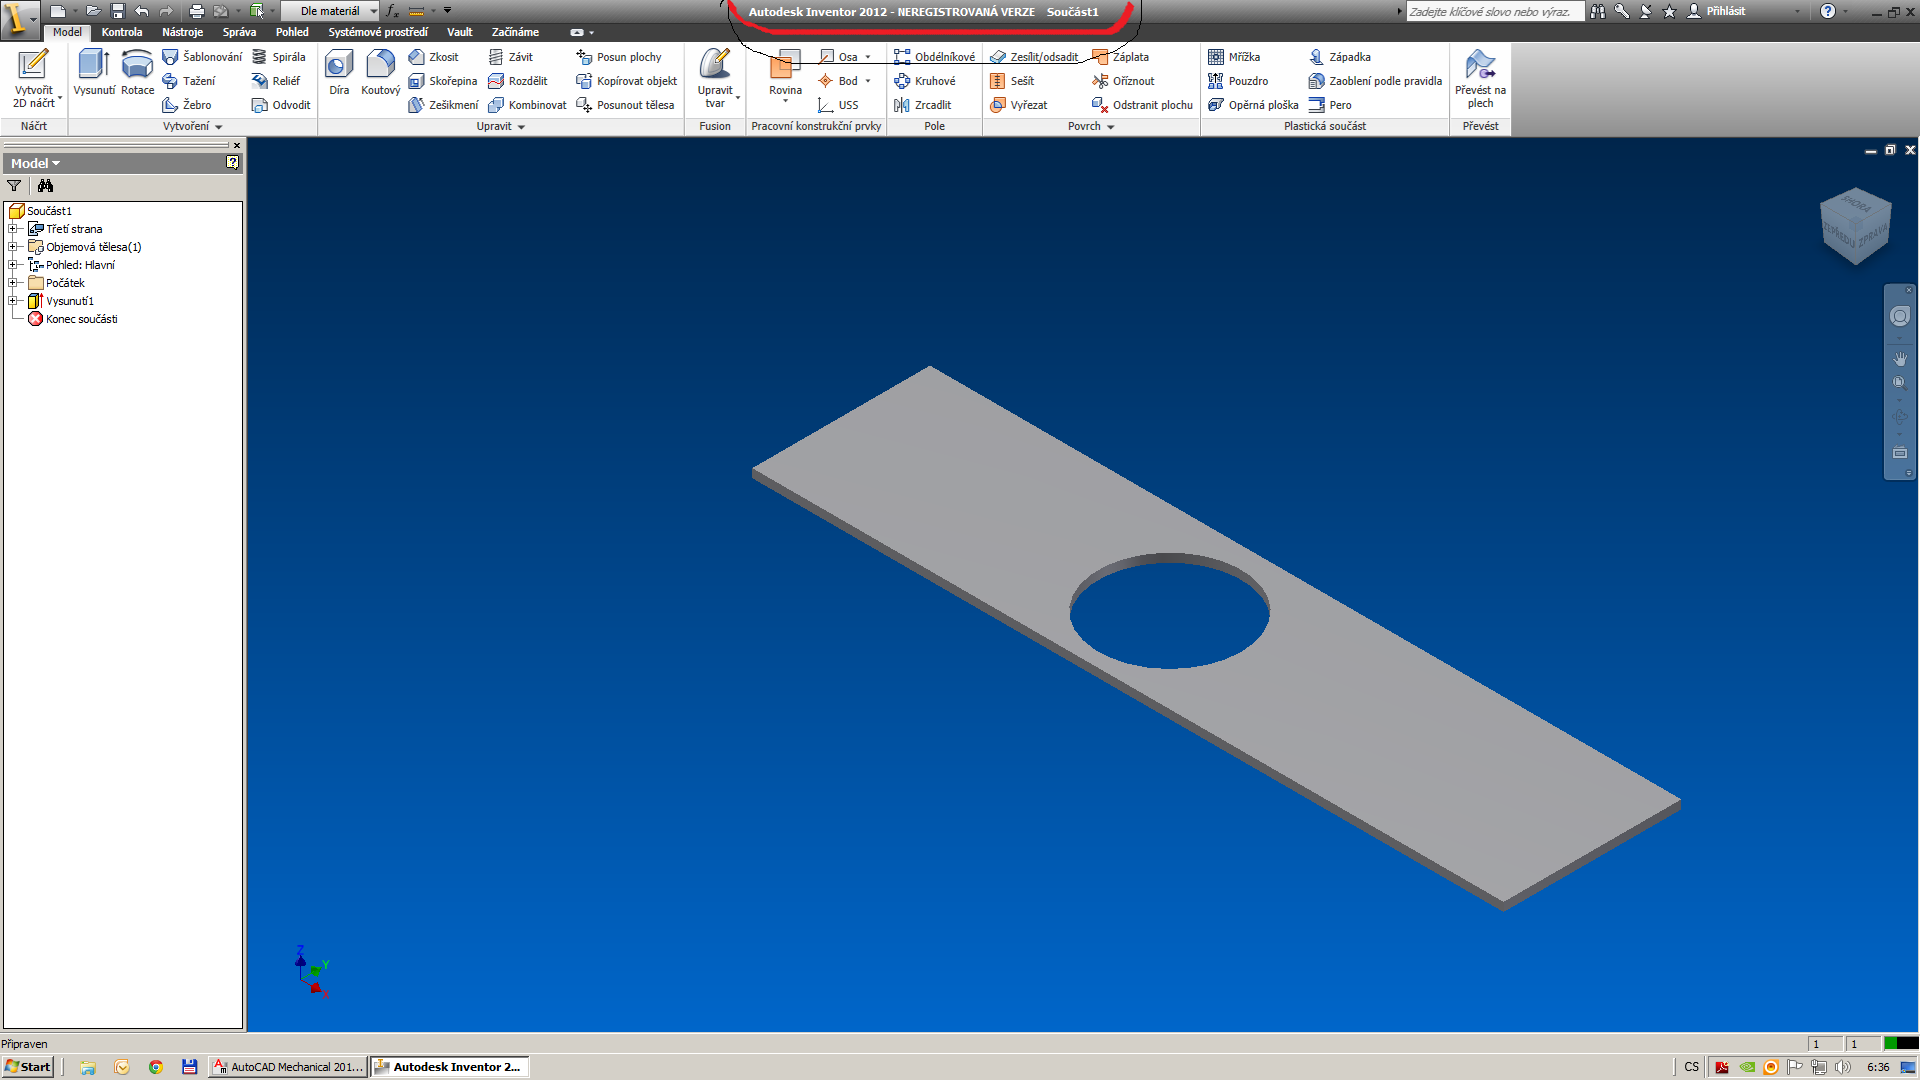Expand the Vysunutí1 tree node

coord(13,301)
